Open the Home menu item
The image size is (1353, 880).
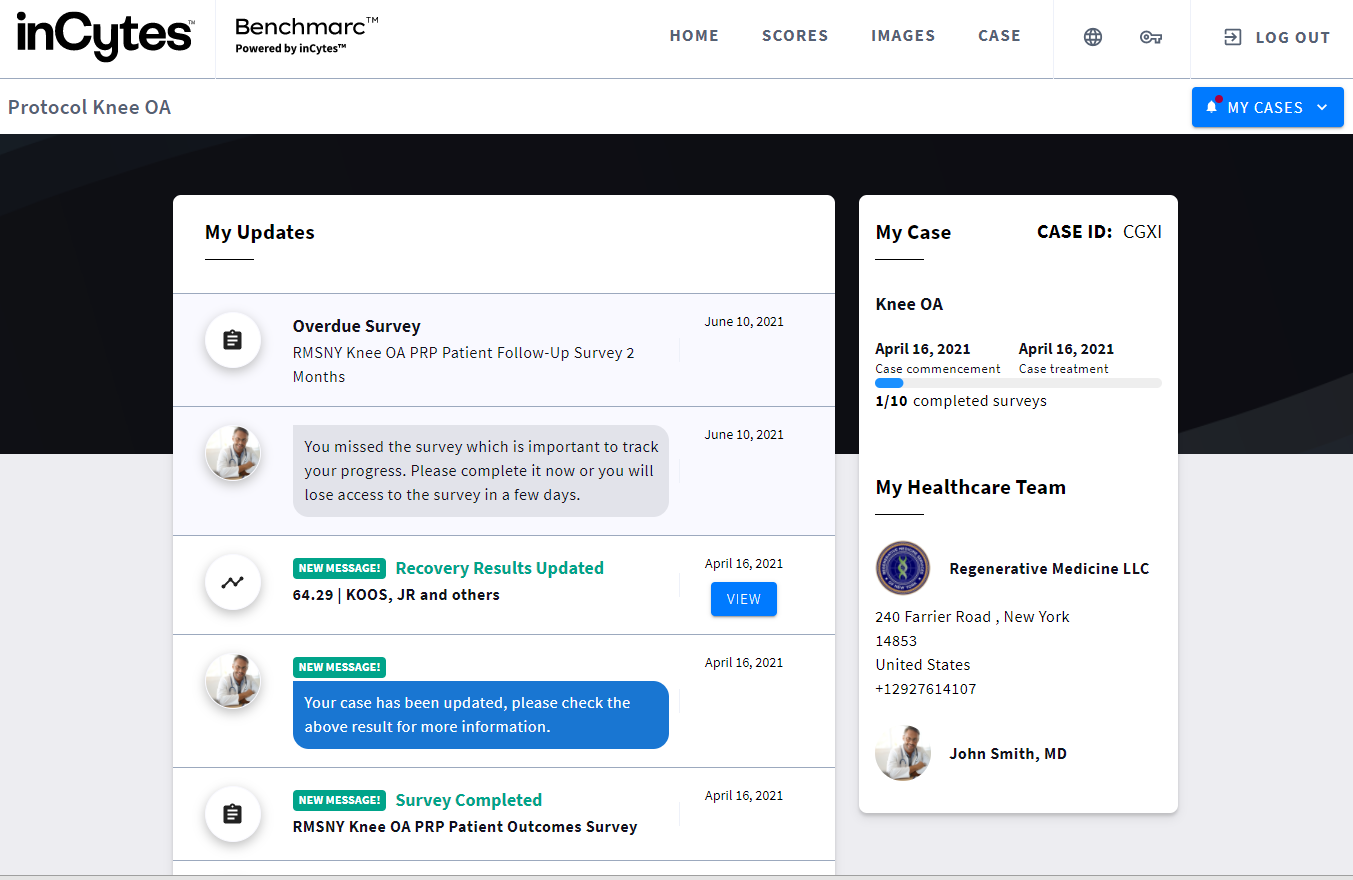694,36
